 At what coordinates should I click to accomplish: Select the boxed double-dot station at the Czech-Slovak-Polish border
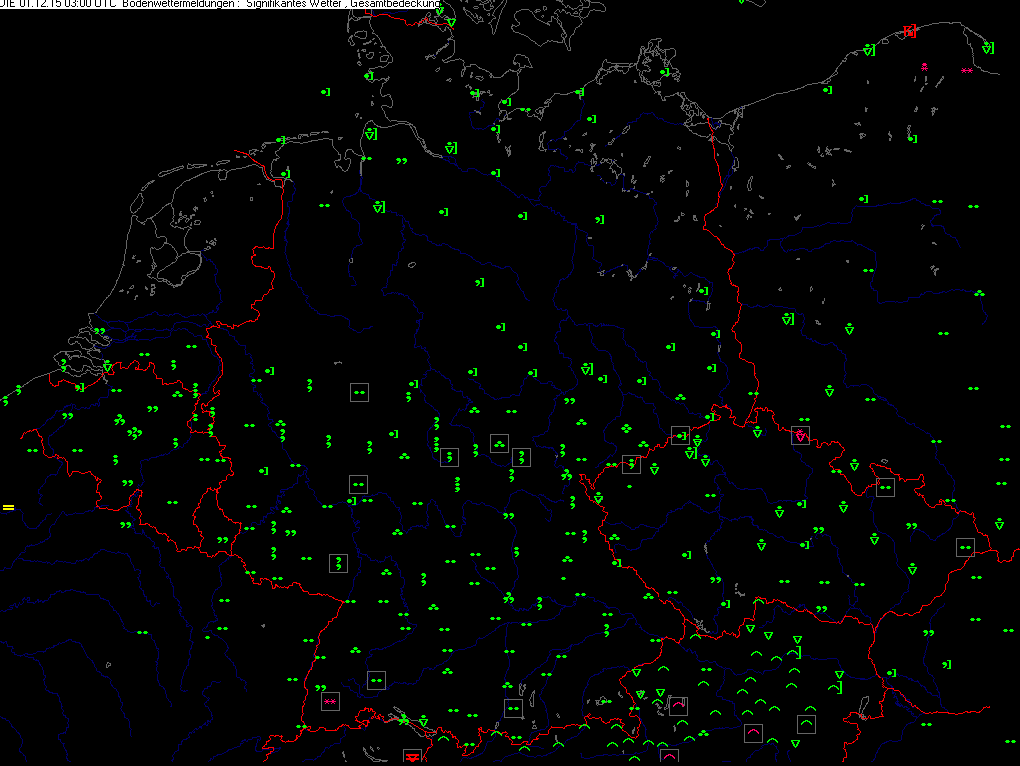point(965,547)
